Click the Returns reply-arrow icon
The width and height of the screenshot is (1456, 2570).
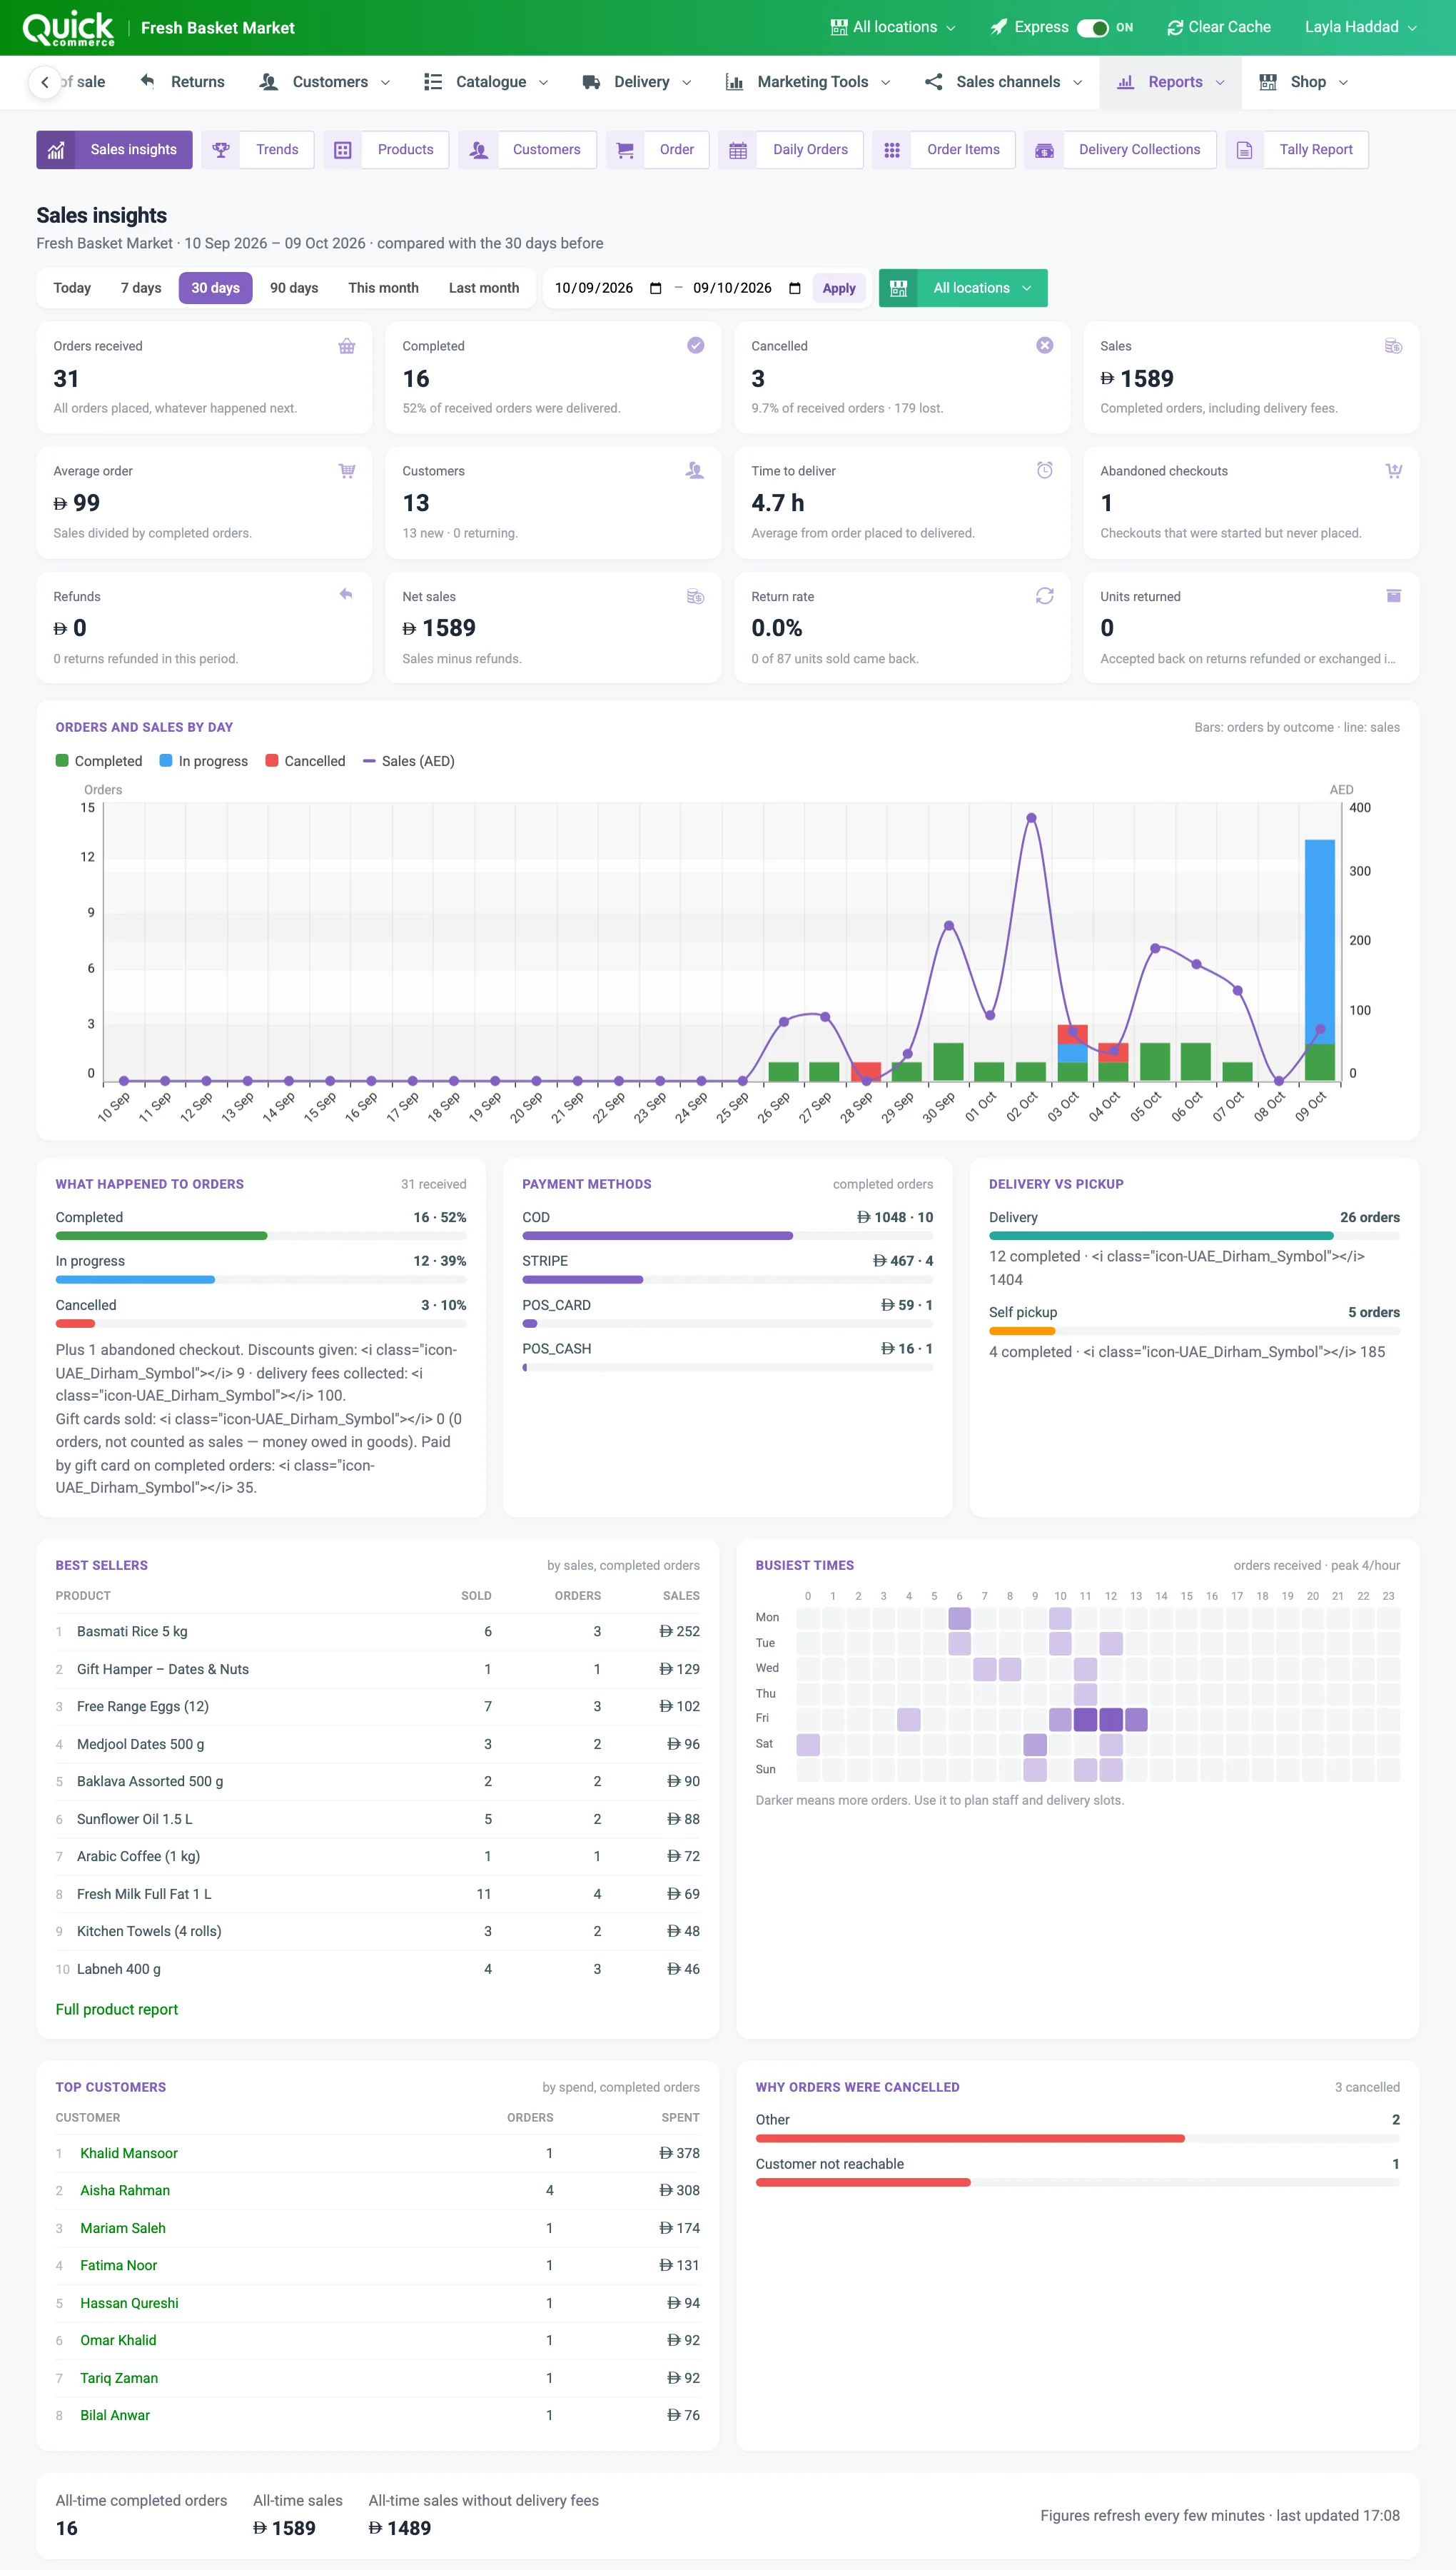(147, 81)
